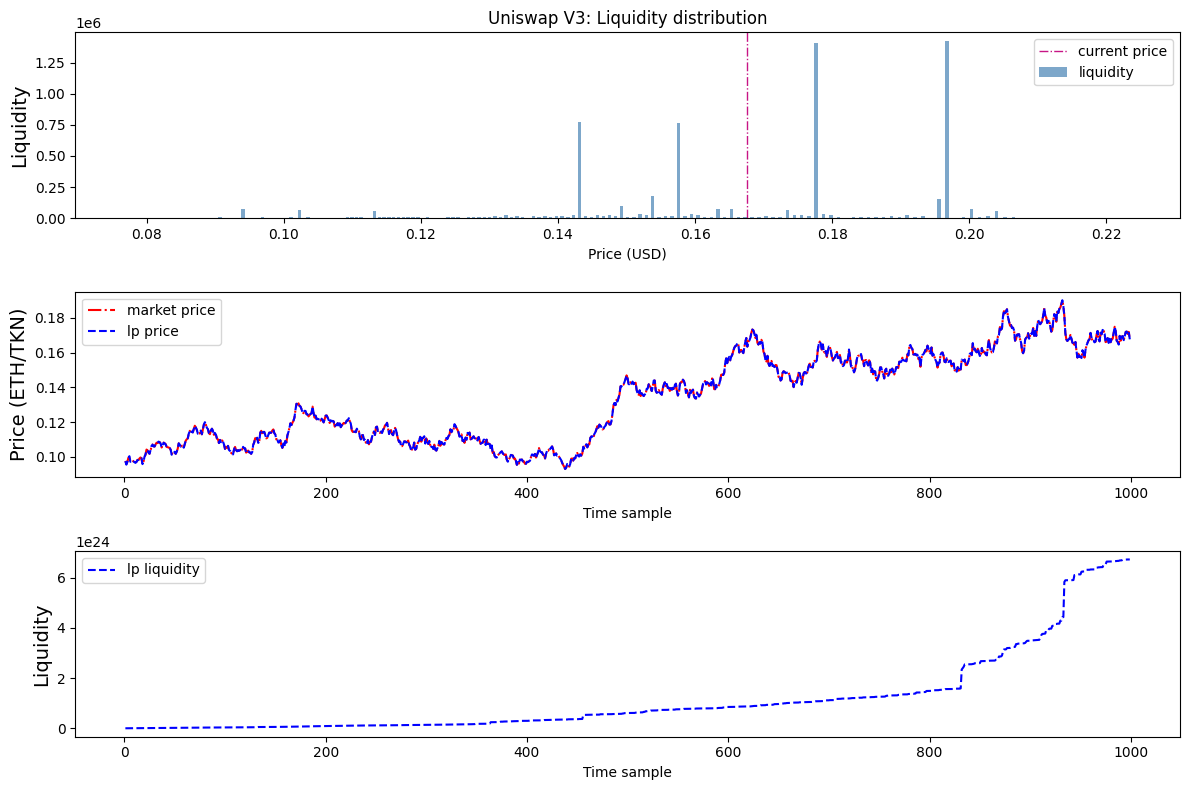The height and width of the screenshot is (790, 1189).
Task: Click the 'Time sample' label under bottom chart
Action: [627, 773]
